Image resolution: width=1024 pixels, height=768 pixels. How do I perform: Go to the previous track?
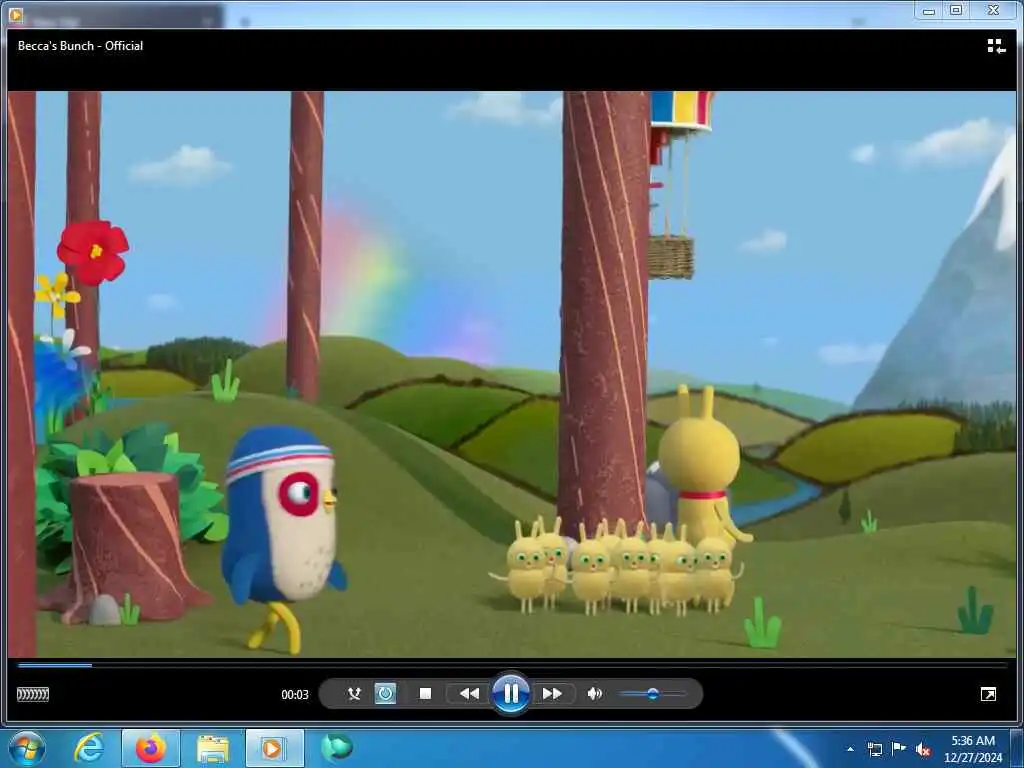[469, 694]
